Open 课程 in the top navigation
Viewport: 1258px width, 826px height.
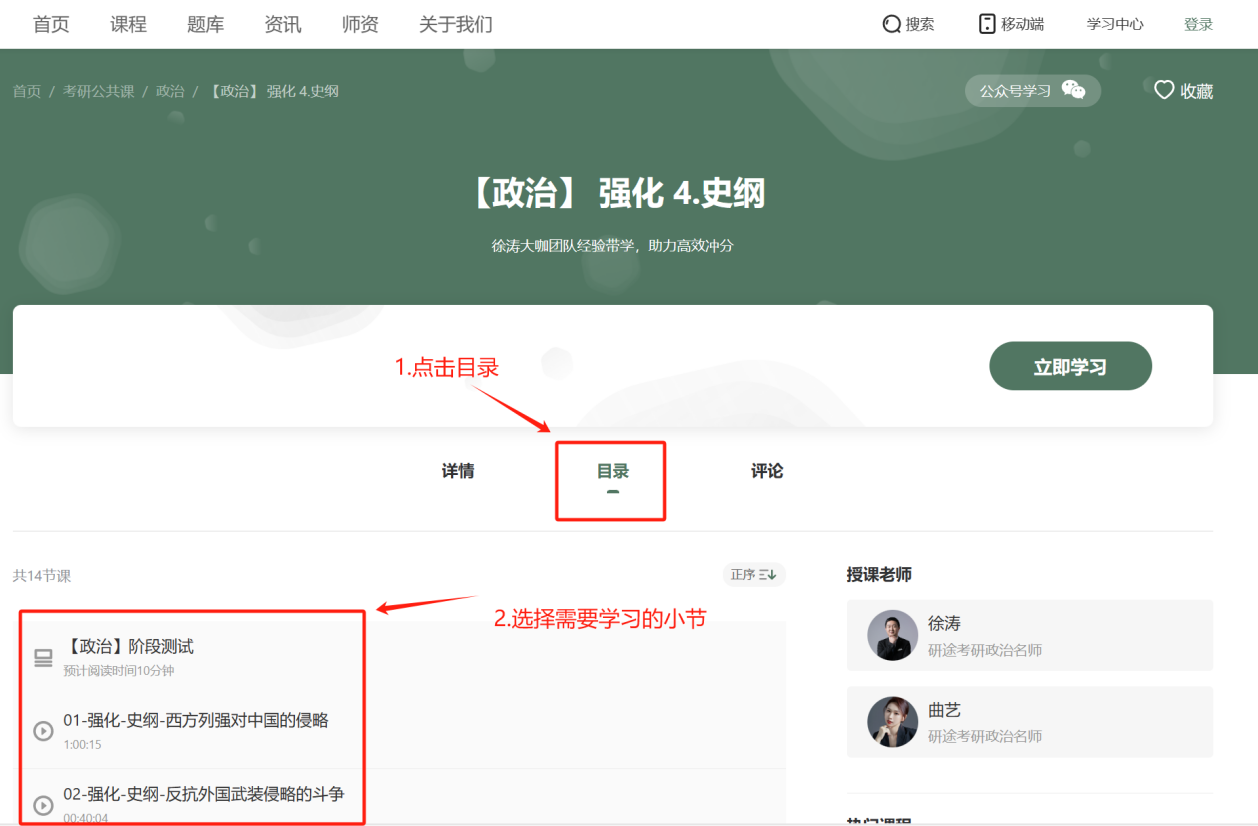[128, 24]
